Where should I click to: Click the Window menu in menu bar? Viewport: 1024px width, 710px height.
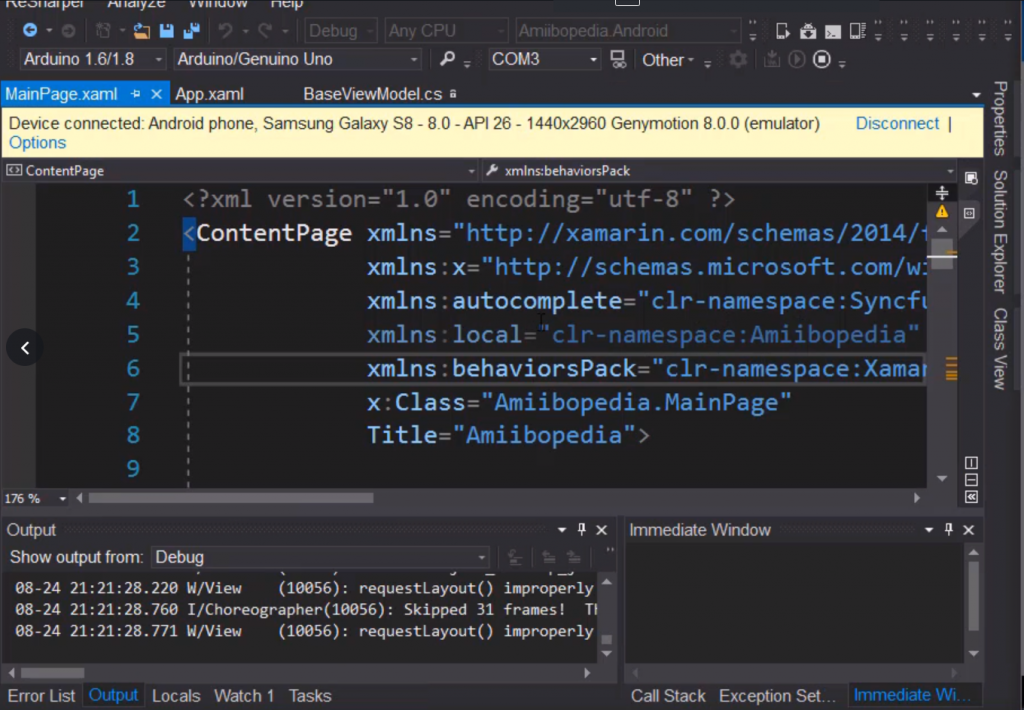pyautogui.click(x=217, y=4)
